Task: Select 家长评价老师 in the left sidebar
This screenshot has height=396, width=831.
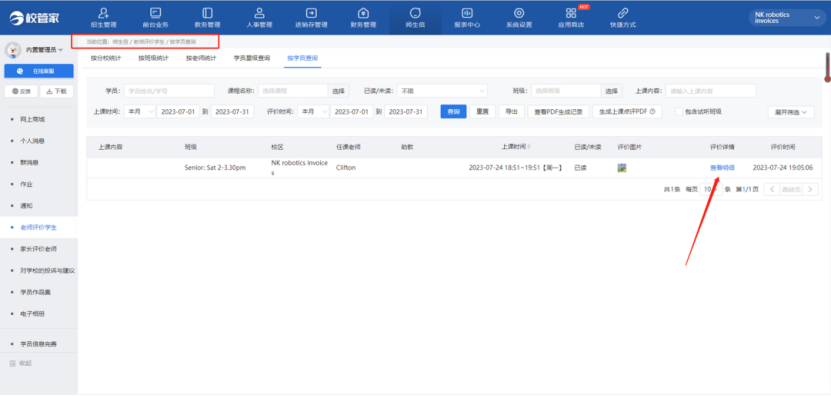Action: tap(38, 249)
